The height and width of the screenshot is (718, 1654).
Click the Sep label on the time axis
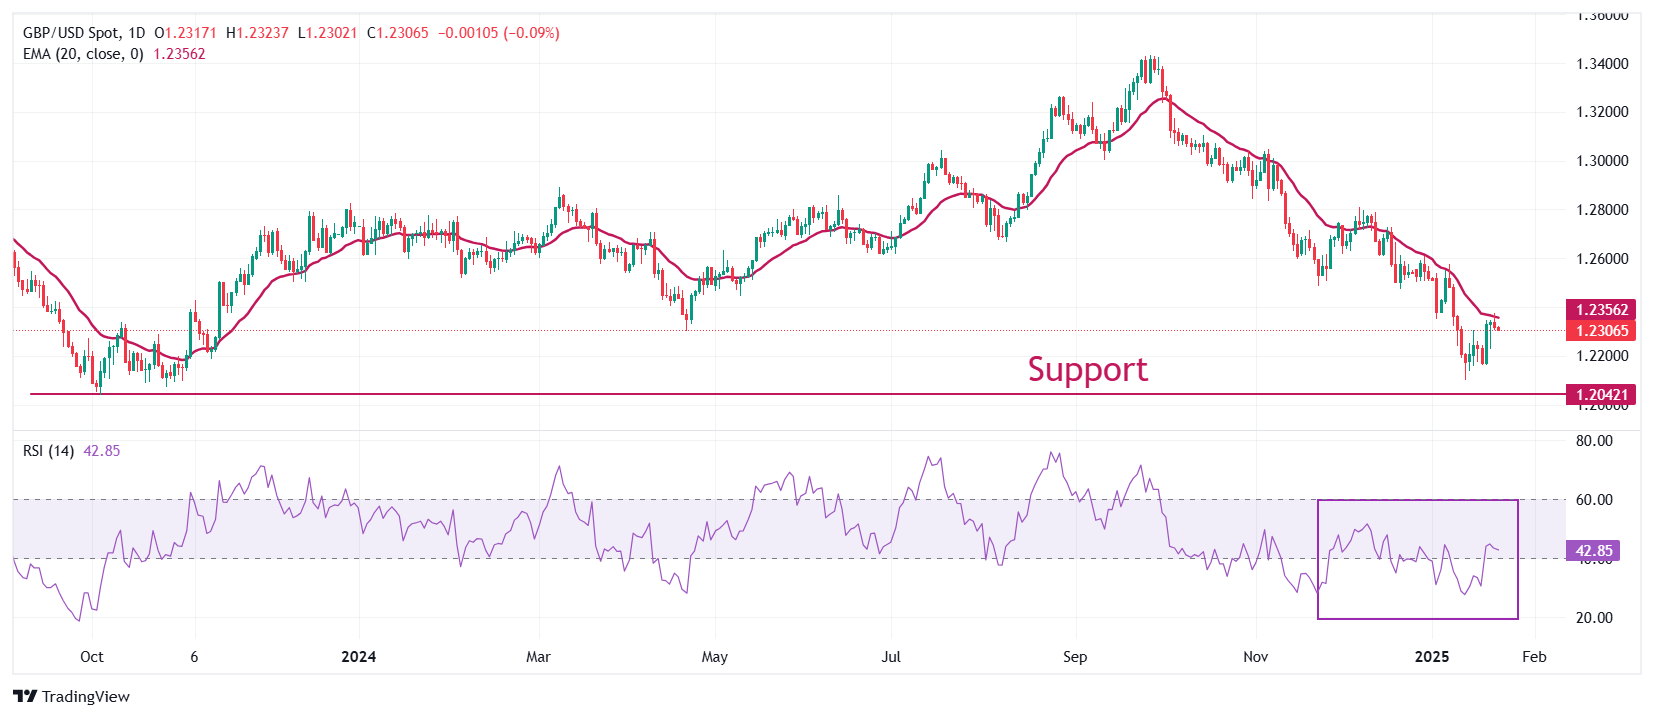click(x=1075, y=657)
